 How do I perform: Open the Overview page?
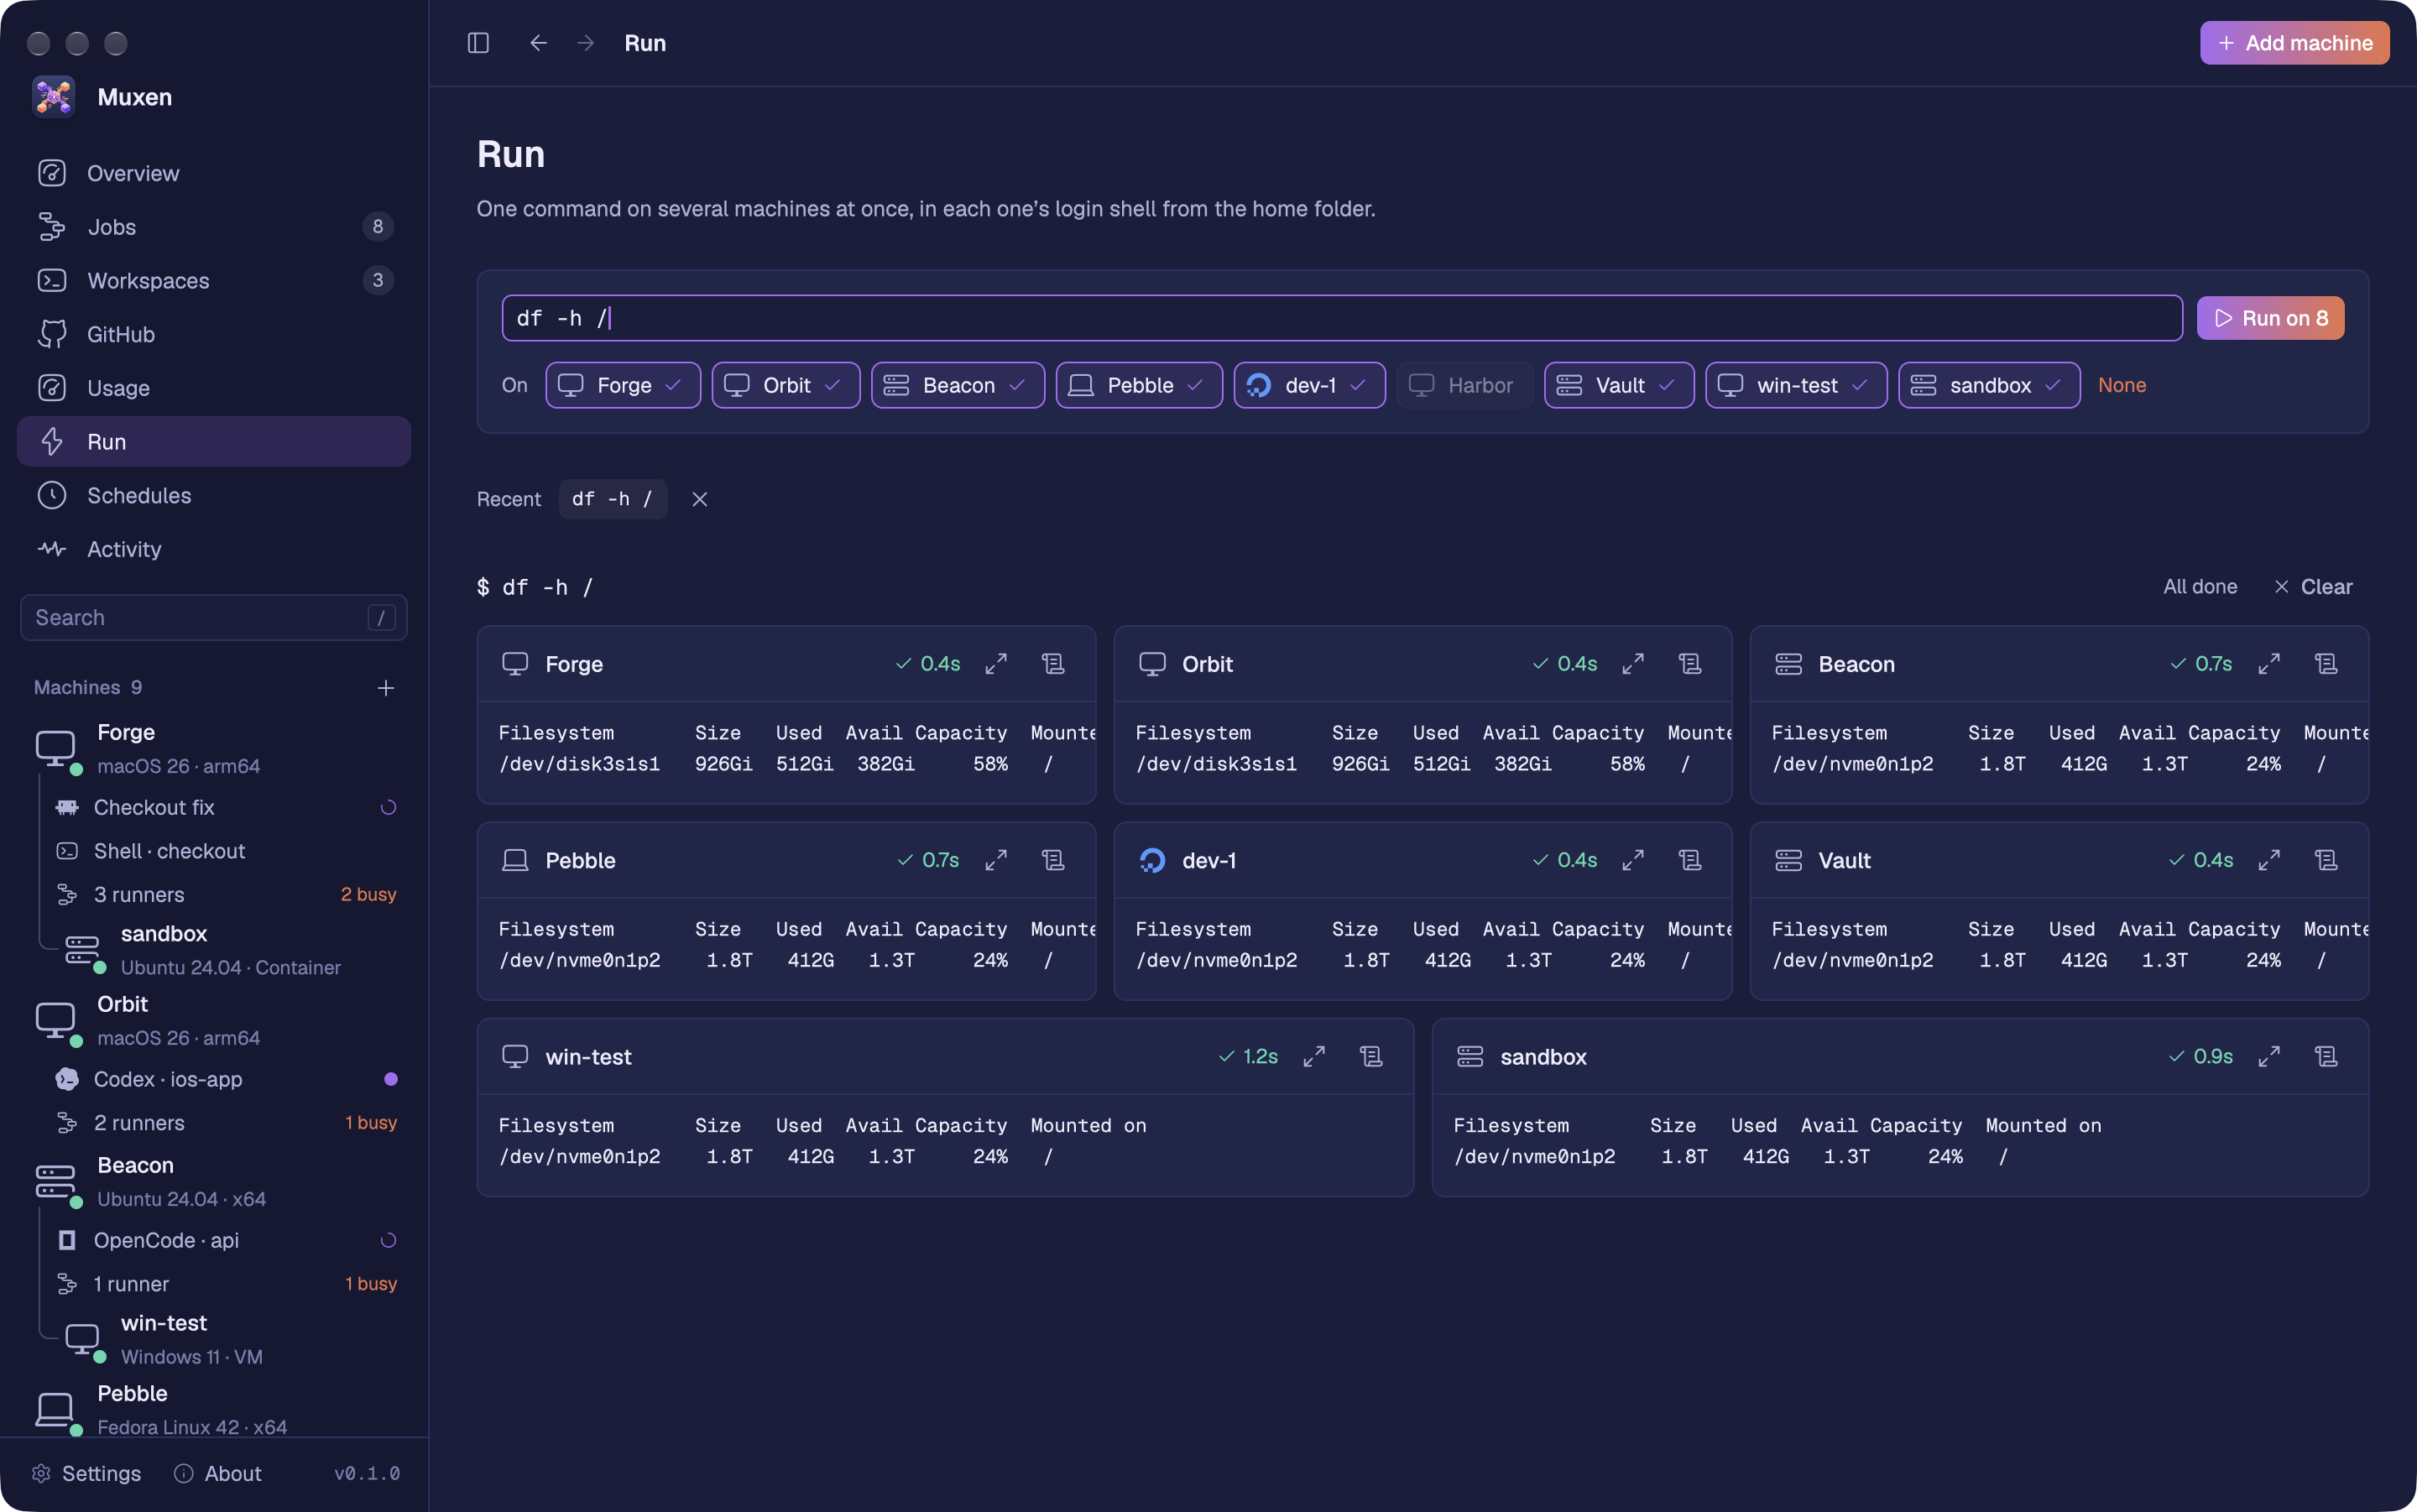214,173
